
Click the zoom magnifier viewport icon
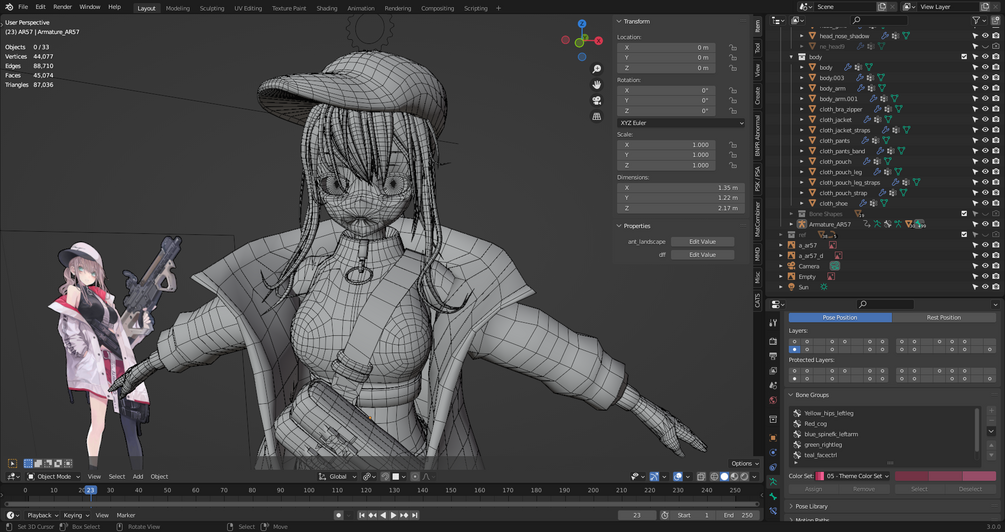click(597, 69)
